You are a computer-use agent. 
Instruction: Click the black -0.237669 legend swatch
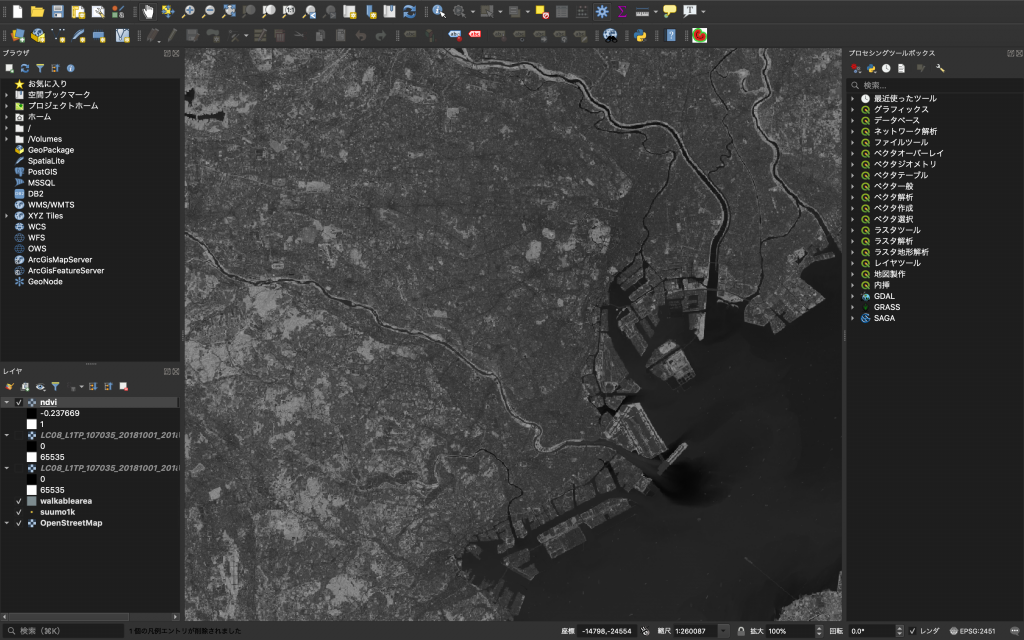[x=31, y=413]
